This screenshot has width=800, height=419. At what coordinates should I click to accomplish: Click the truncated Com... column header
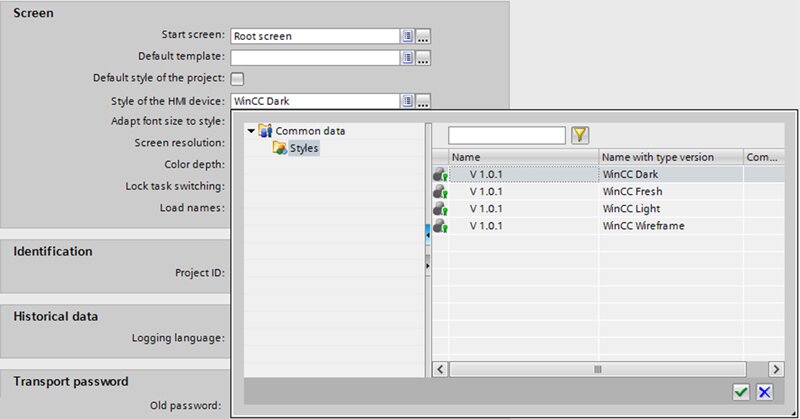click(x=763, y=157)
